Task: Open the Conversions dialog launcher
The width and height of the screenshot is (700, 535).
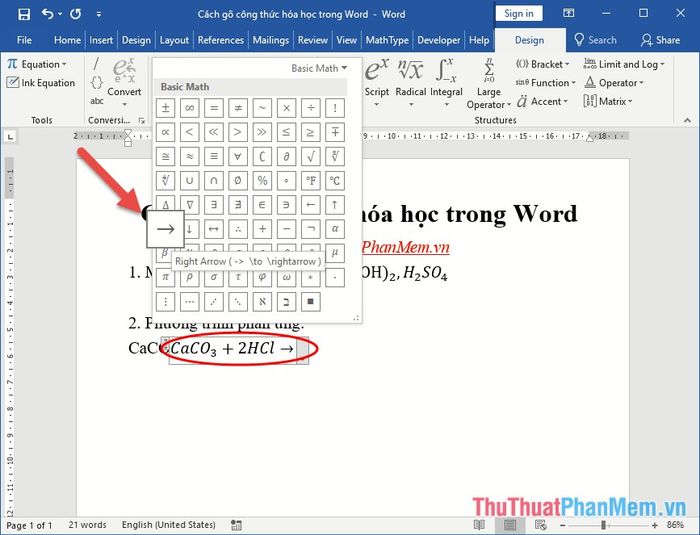Action: click(x=142, y=120)
